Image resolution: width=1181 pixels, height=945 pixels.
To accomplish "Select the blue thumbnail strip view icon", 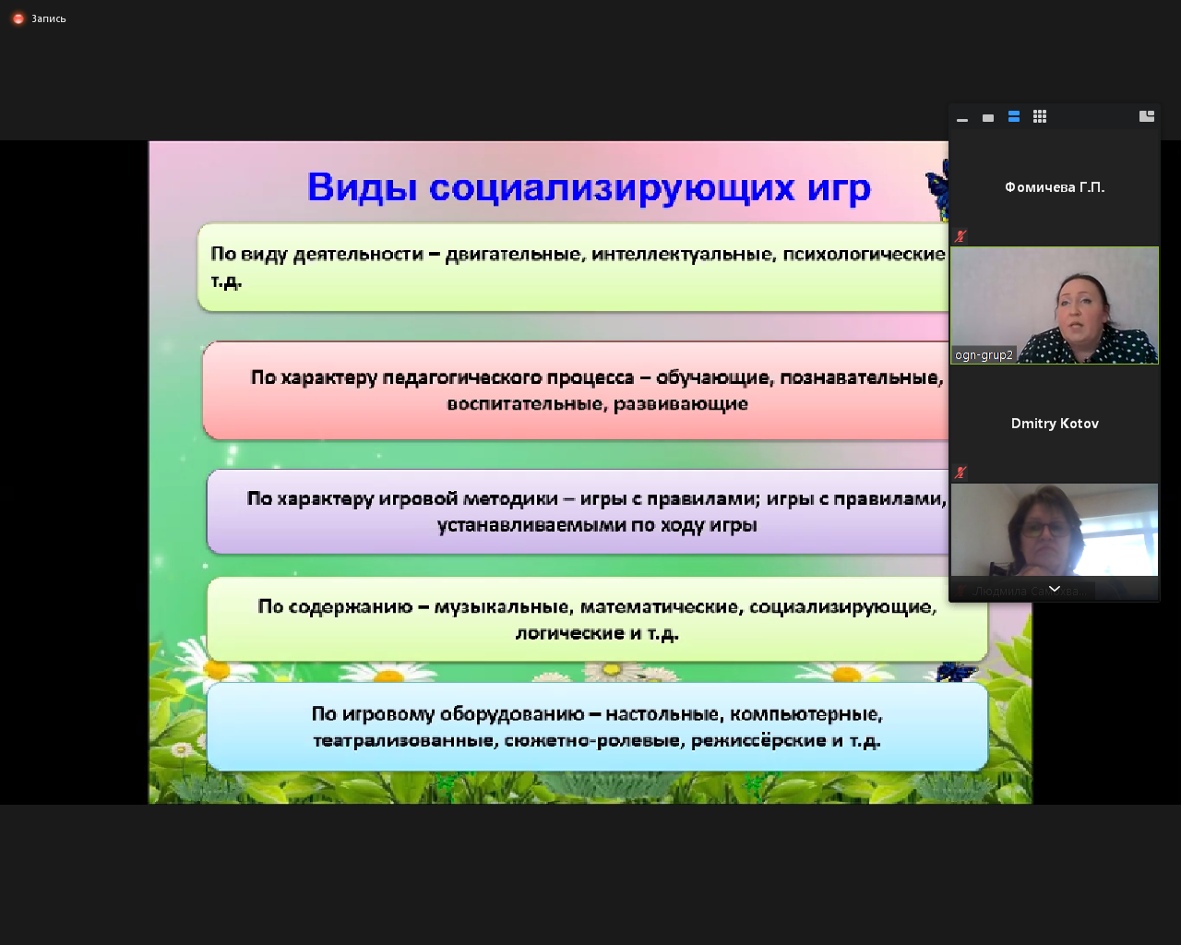I will [1014, 117].
